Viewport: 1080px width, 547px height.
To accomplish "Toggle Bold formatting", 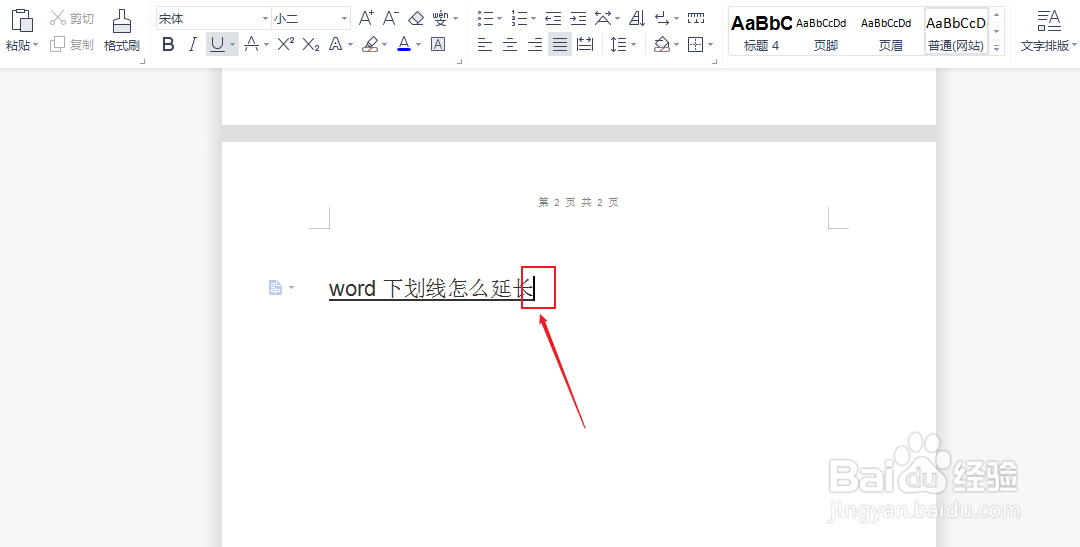I will coord(168,45).
